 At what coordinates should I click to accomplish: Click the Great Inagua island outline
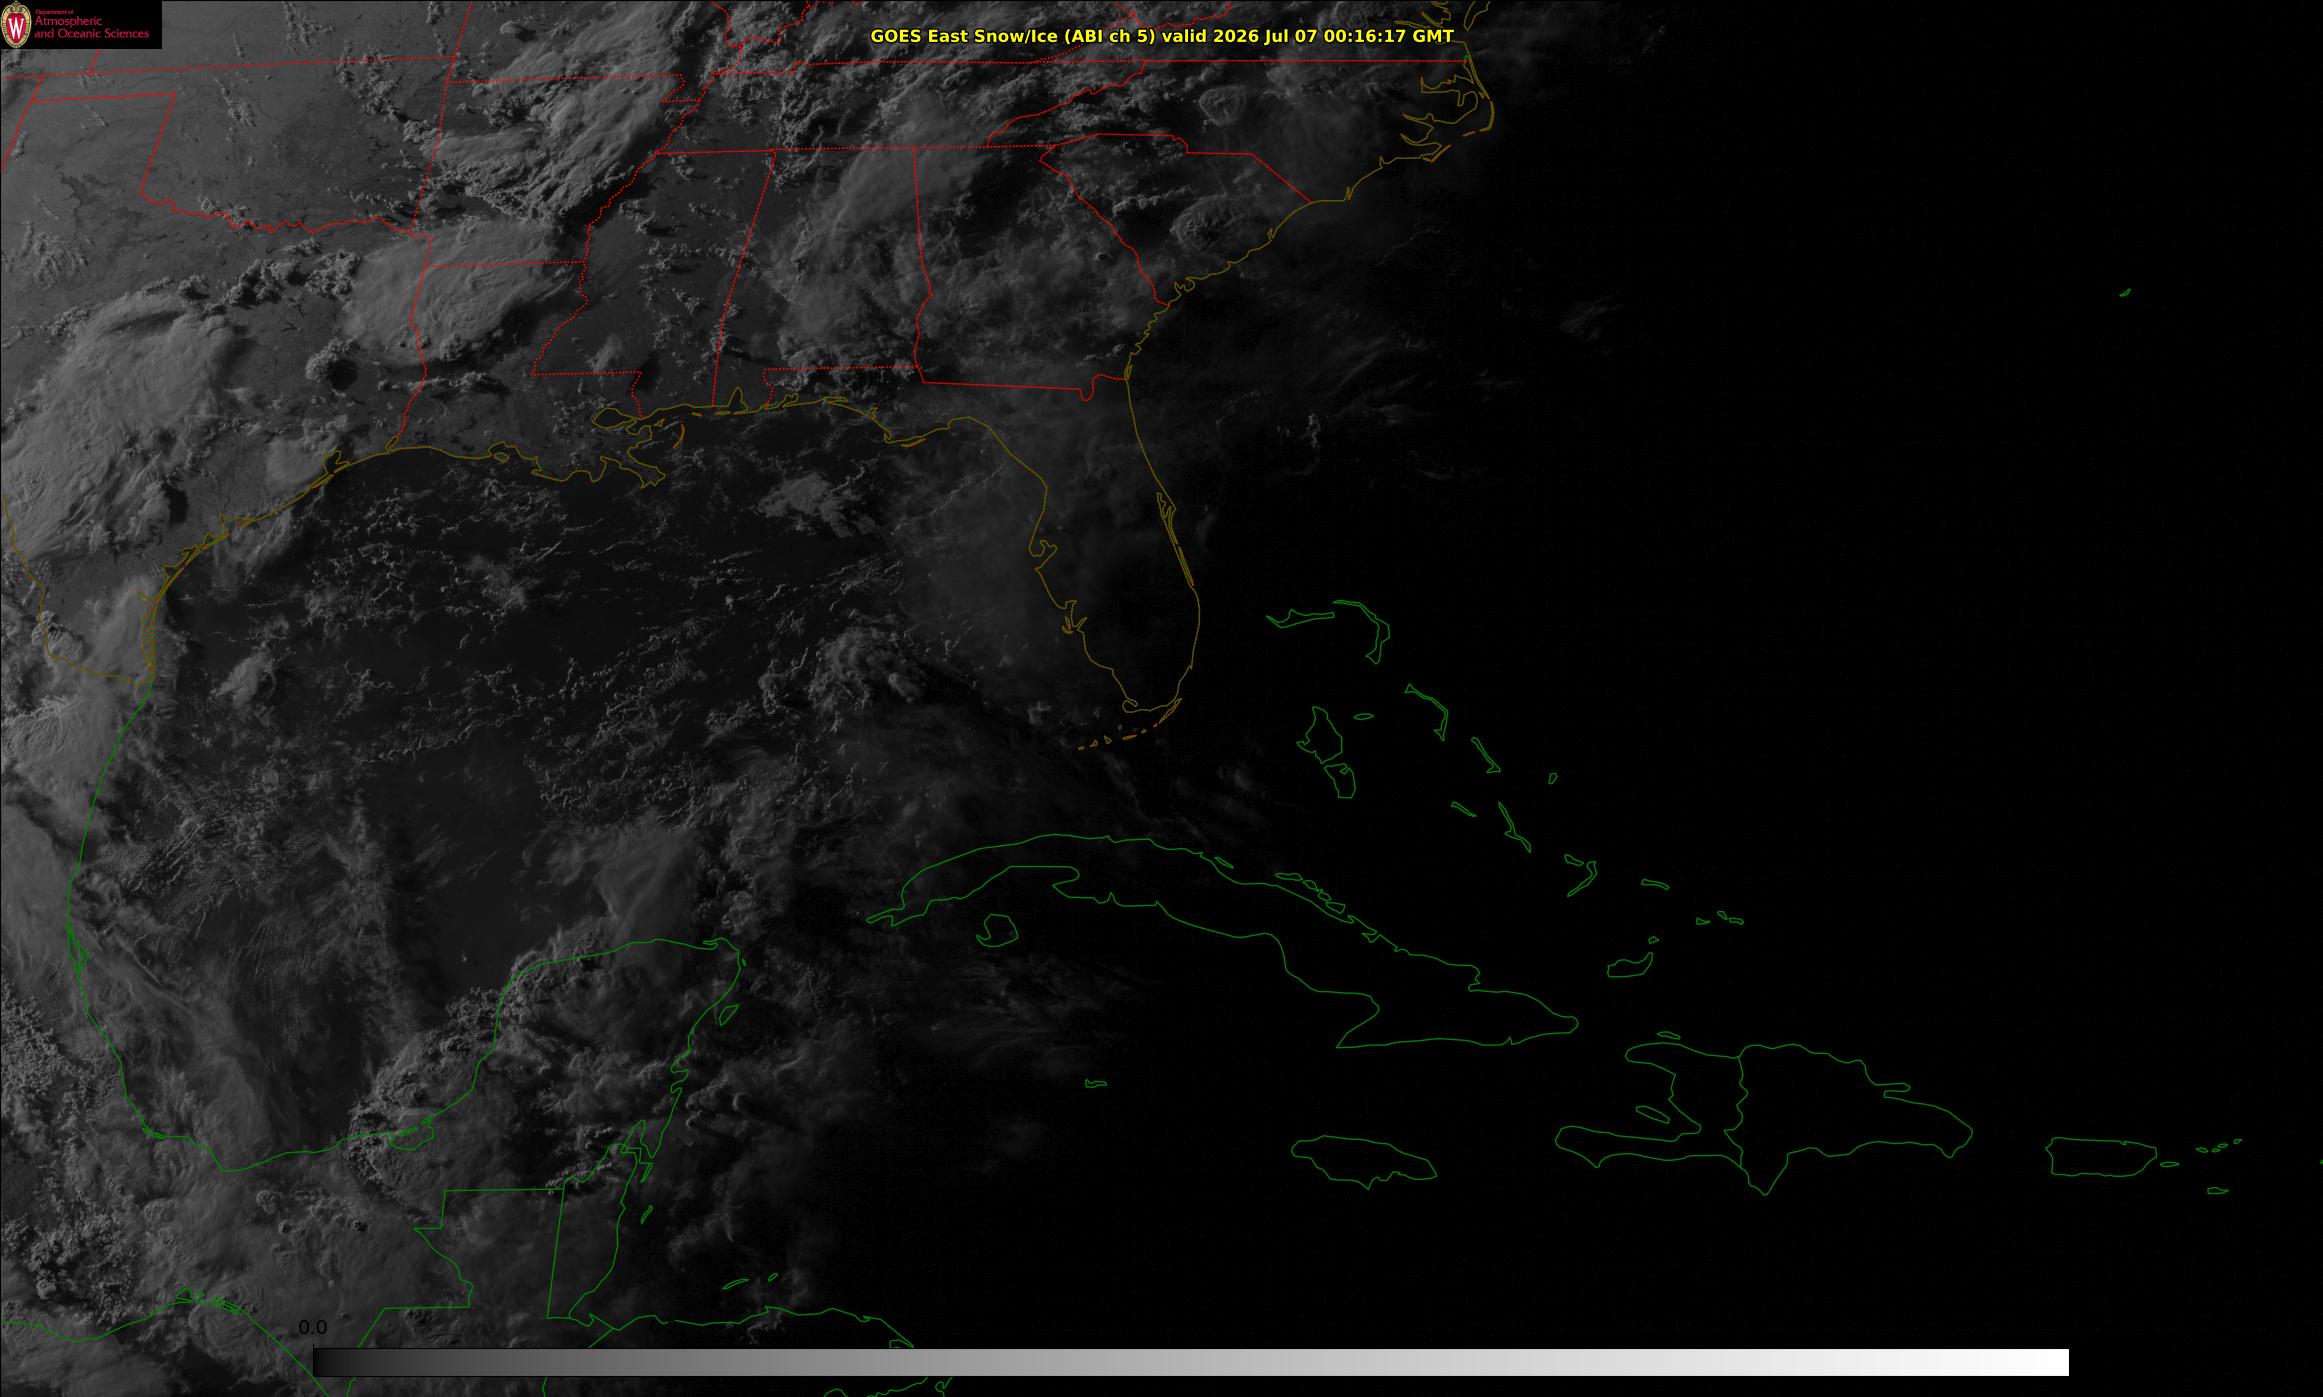click(1629, 966)
